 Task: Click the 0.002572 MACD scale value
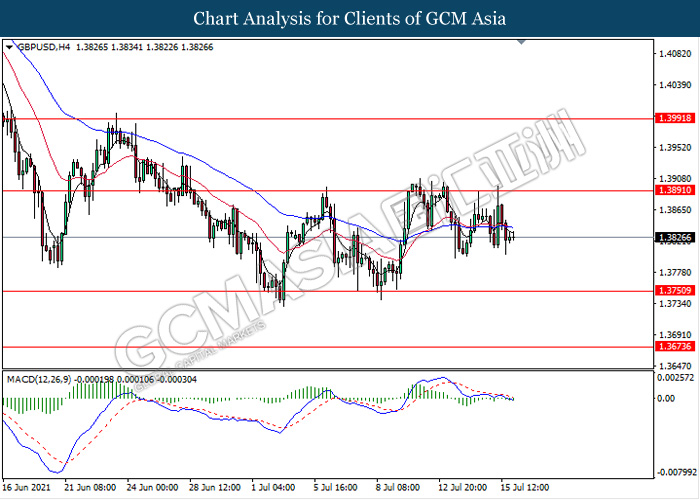point(675,378)
